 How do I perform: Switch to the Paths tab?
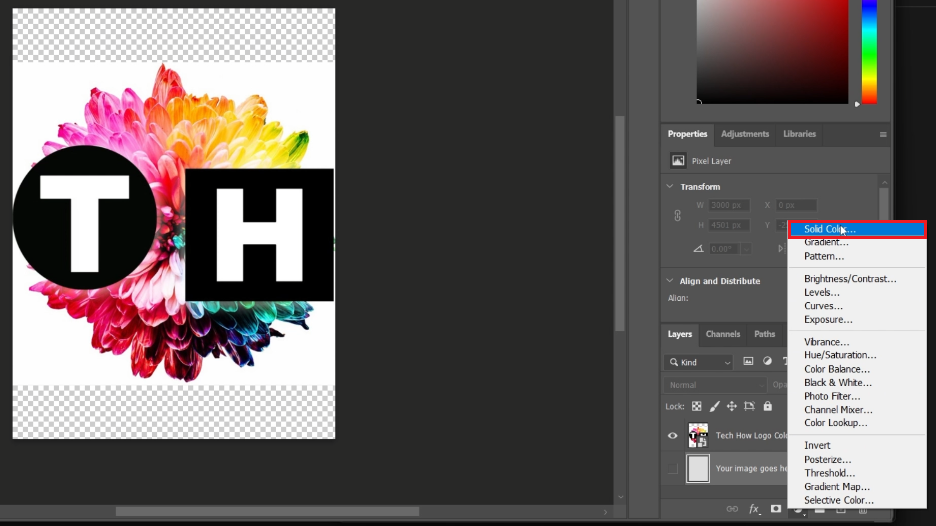(x=764, y=334)
